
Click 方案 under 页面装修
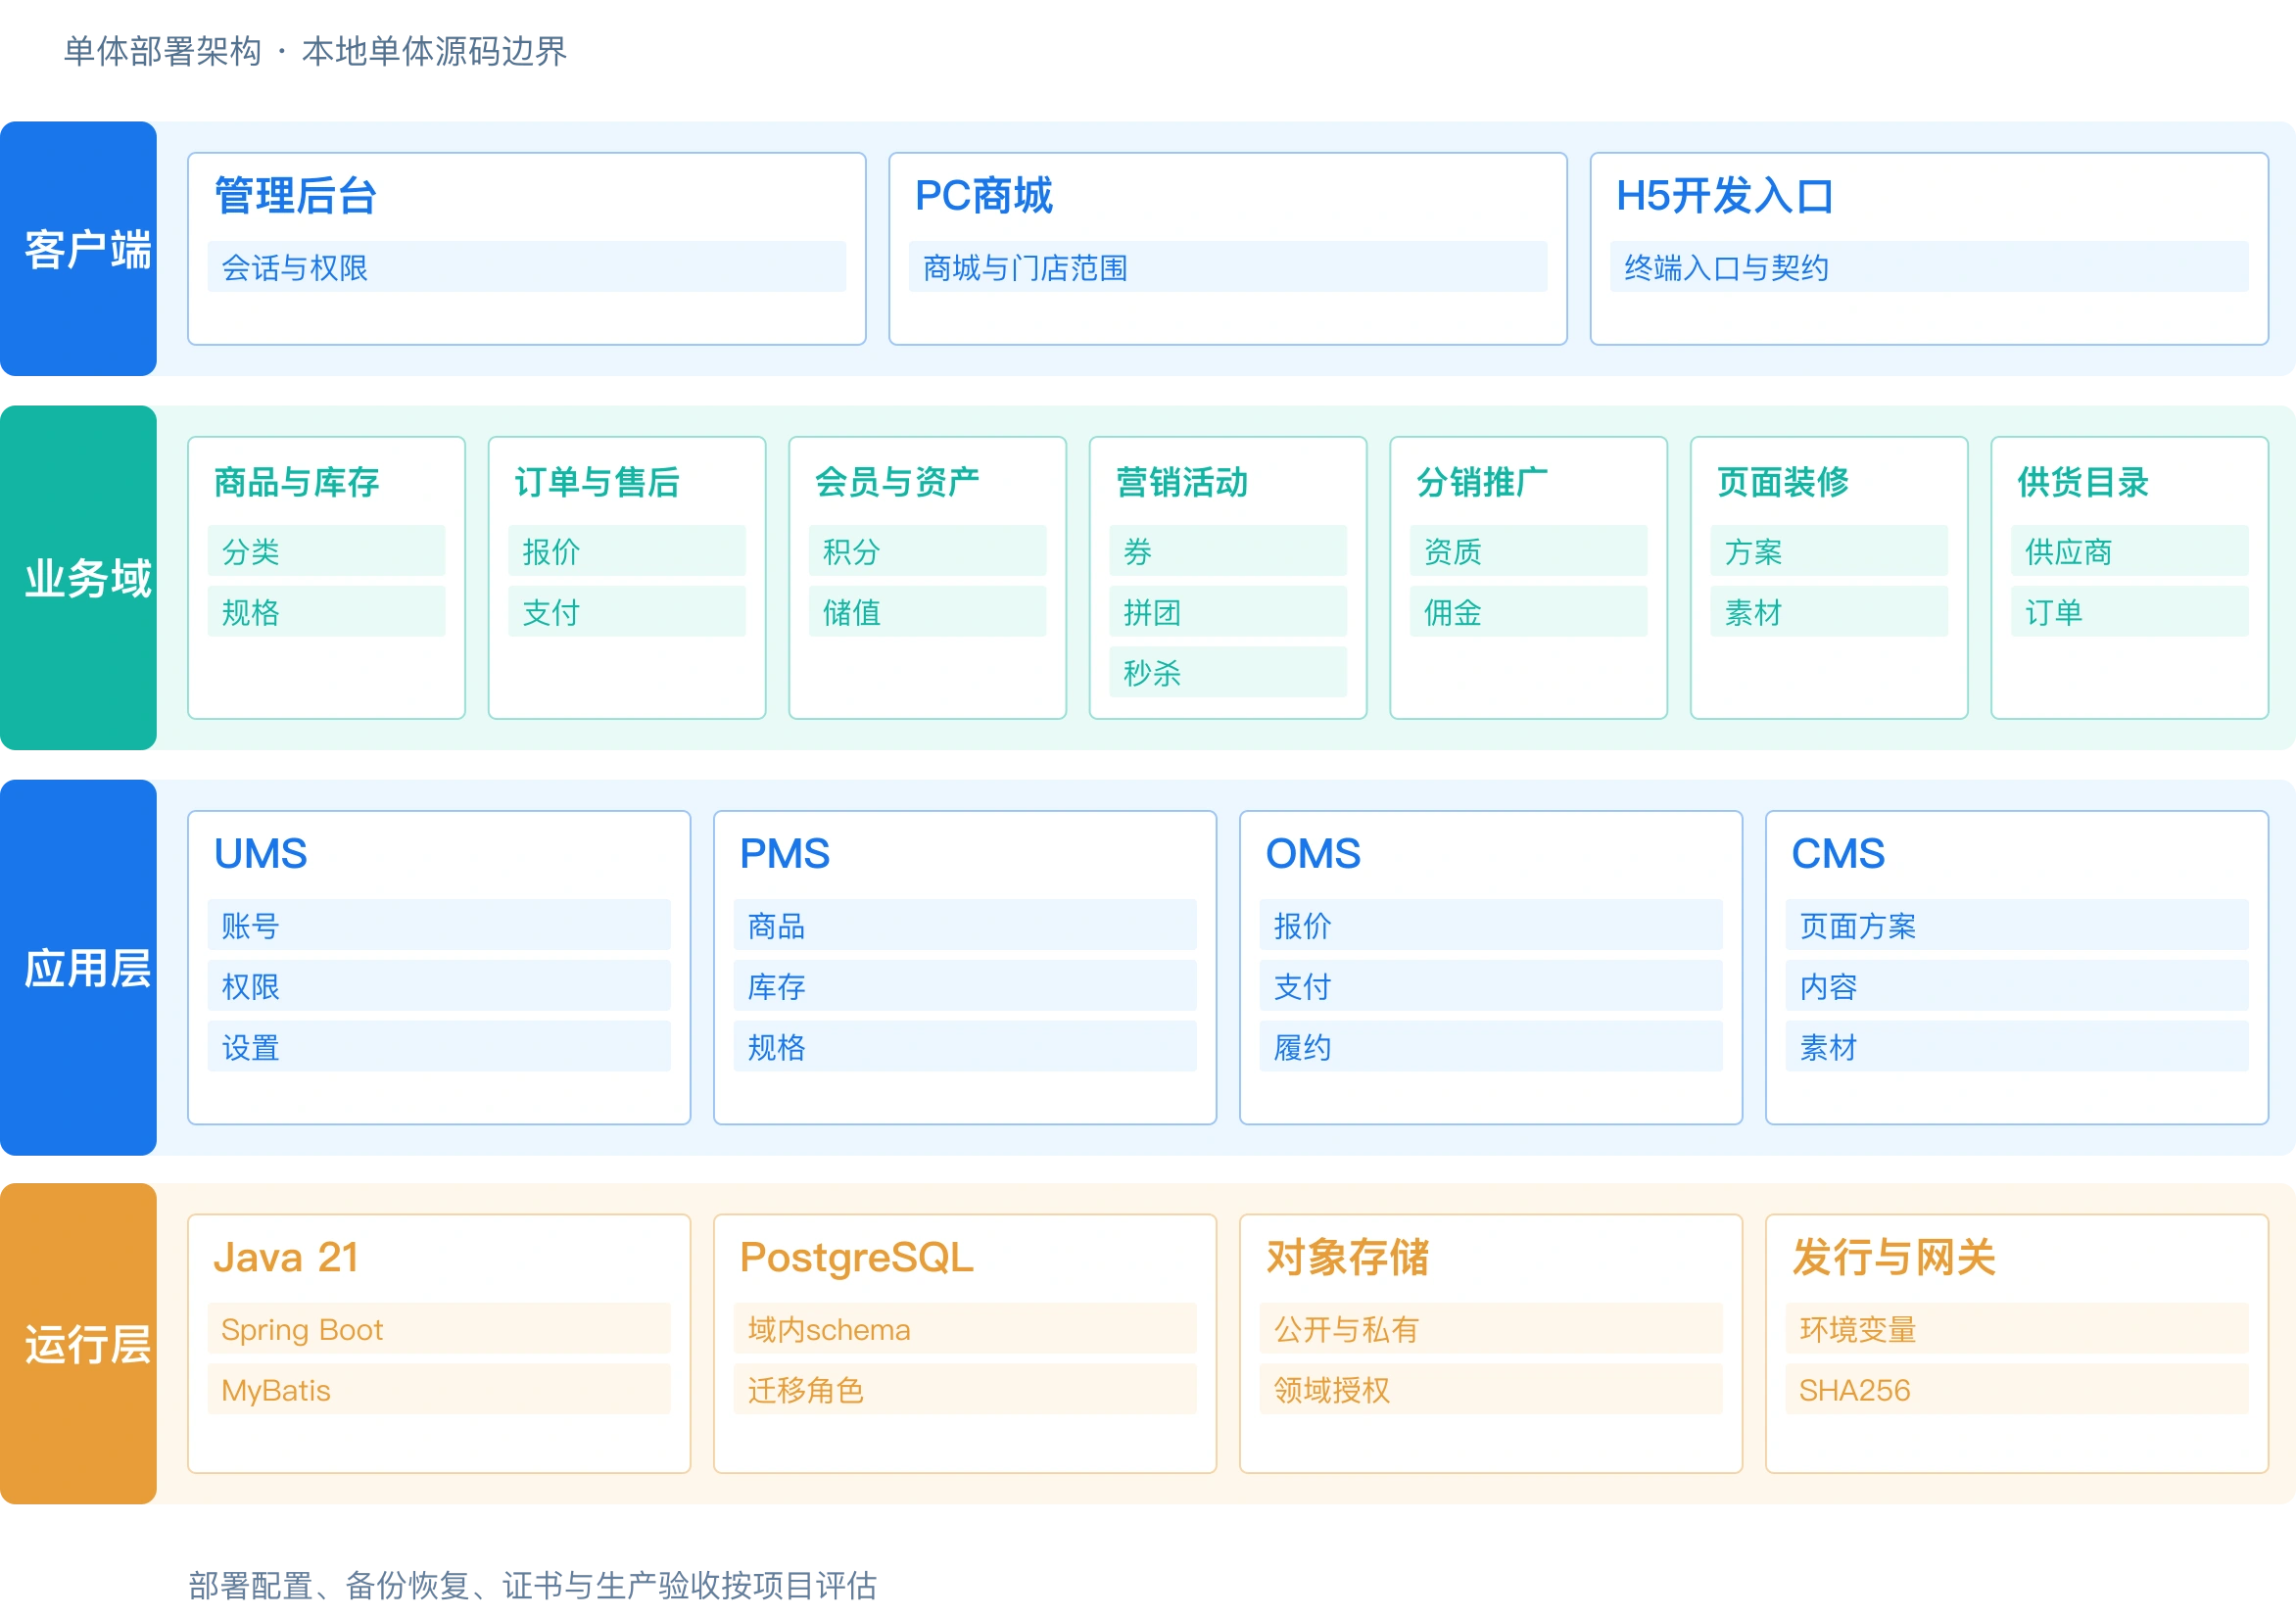[x=1829, y=551]
